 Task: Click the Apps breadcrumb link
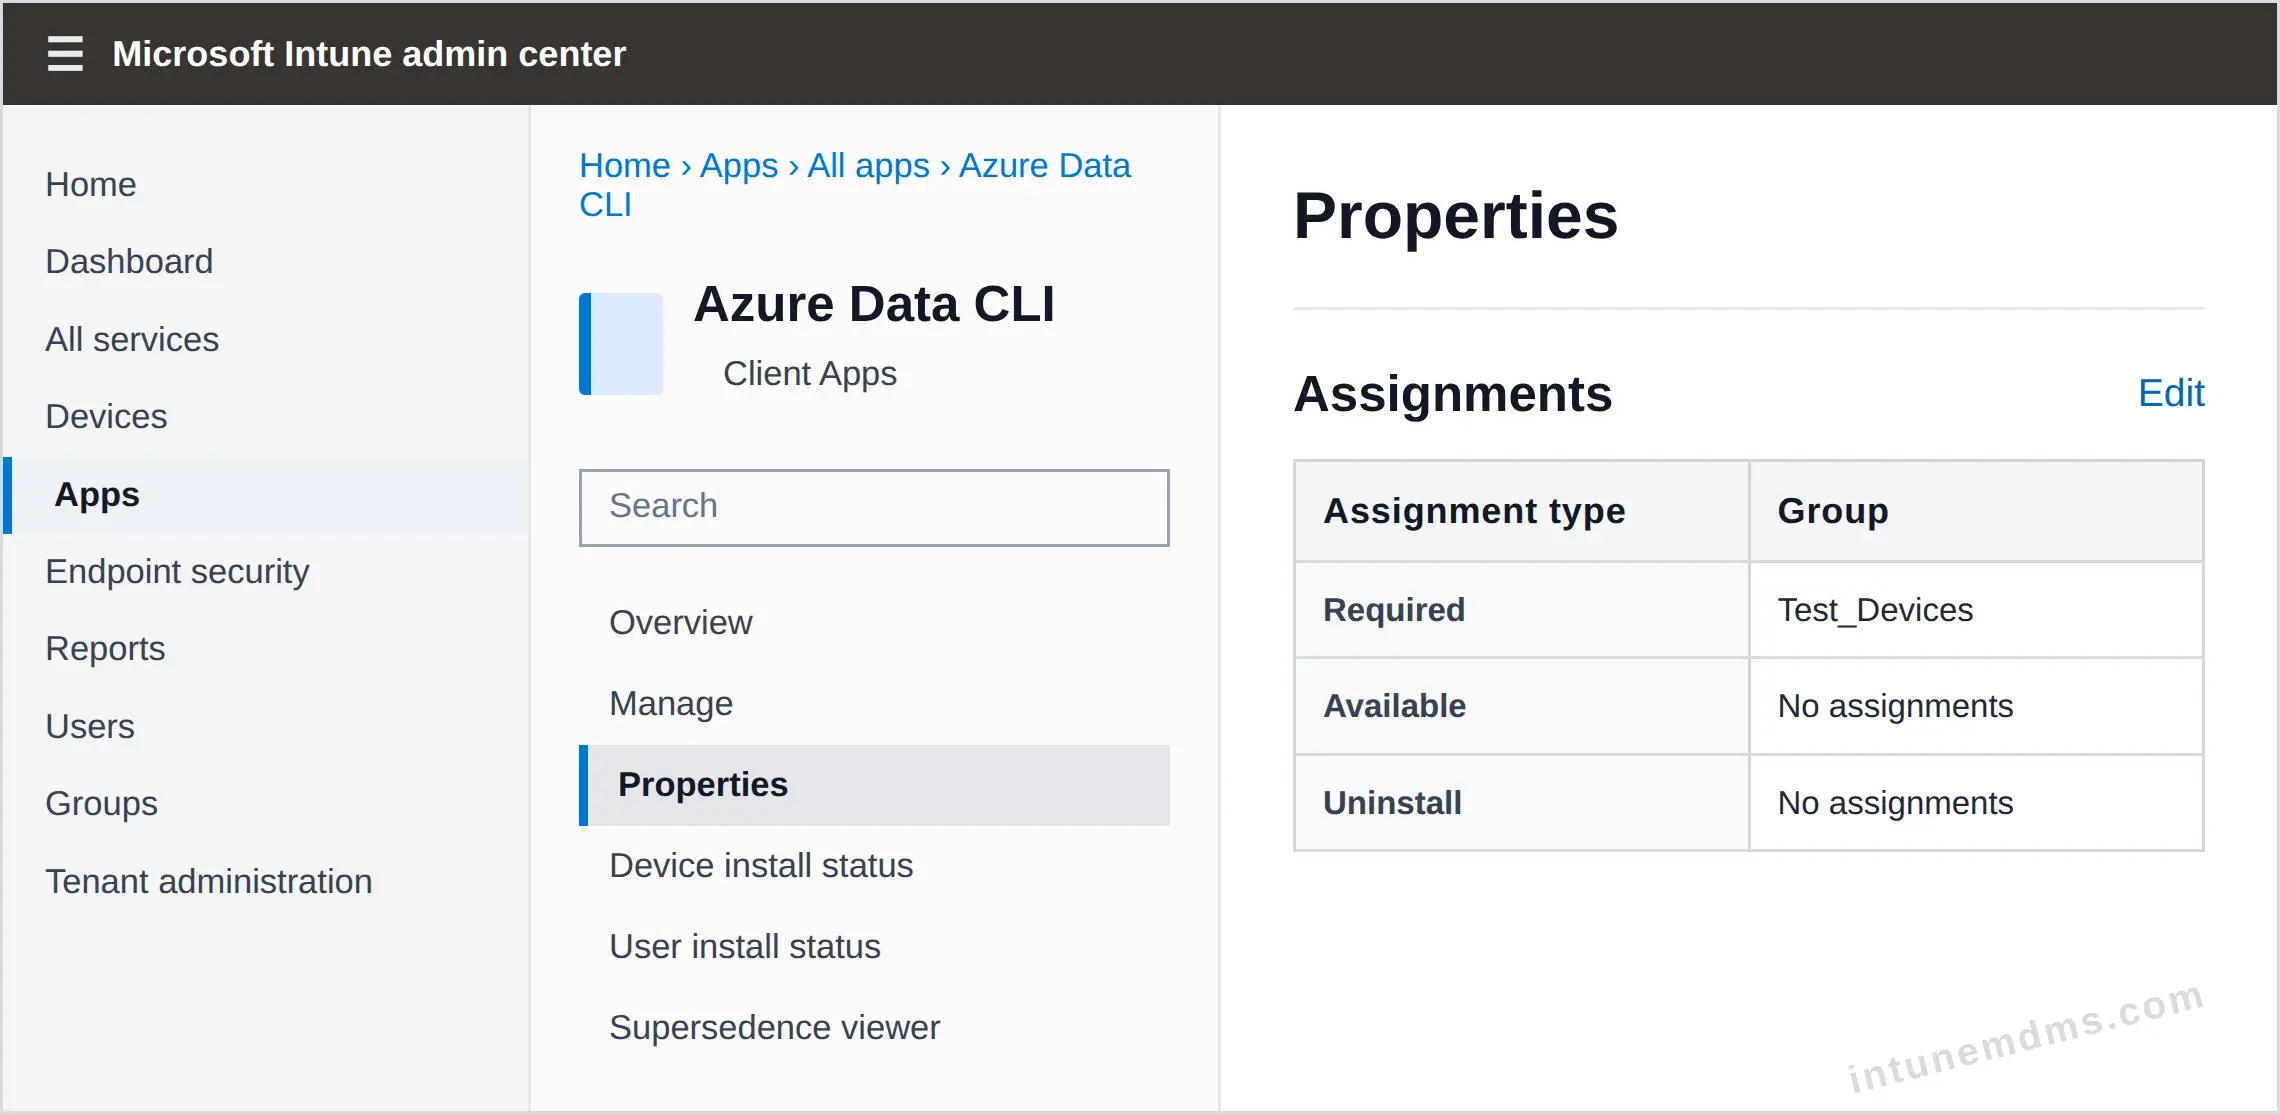pos(739,165)
